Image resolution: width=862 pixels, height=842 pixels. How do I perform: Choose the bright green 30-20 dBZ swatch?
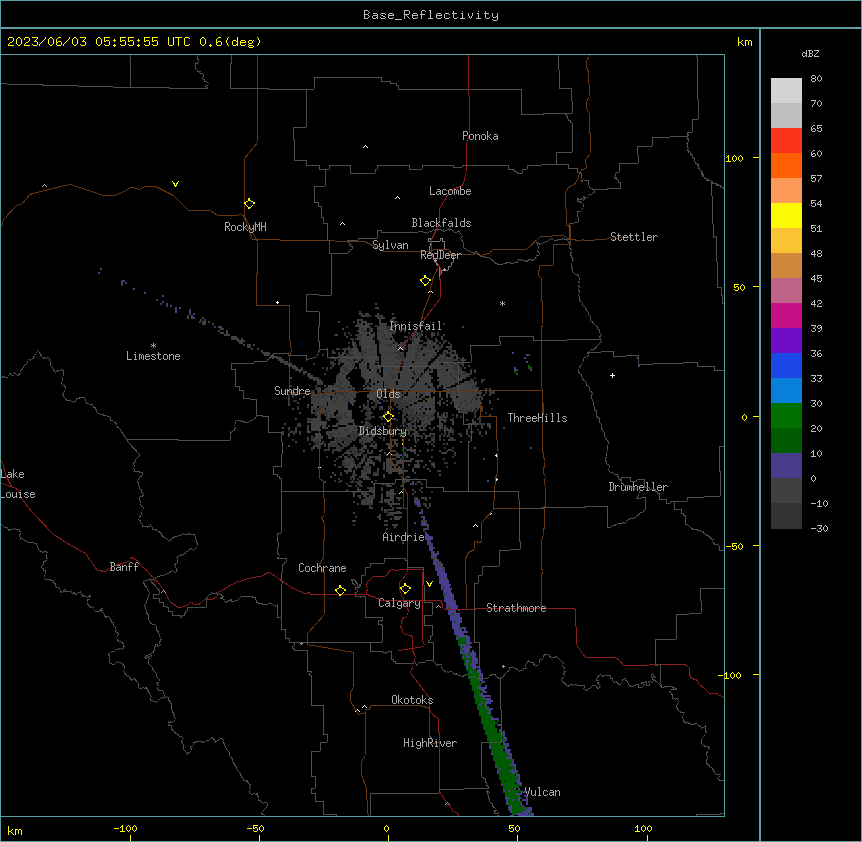tap(786, 416)
